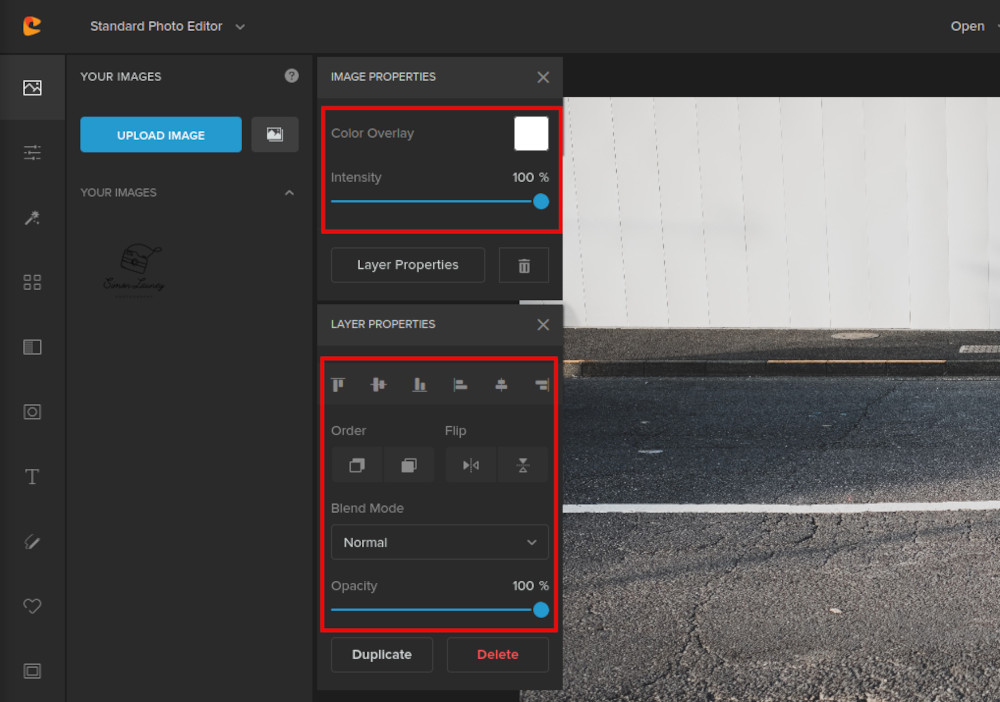Open the Blend Mode dropdown

click(439, 542)
